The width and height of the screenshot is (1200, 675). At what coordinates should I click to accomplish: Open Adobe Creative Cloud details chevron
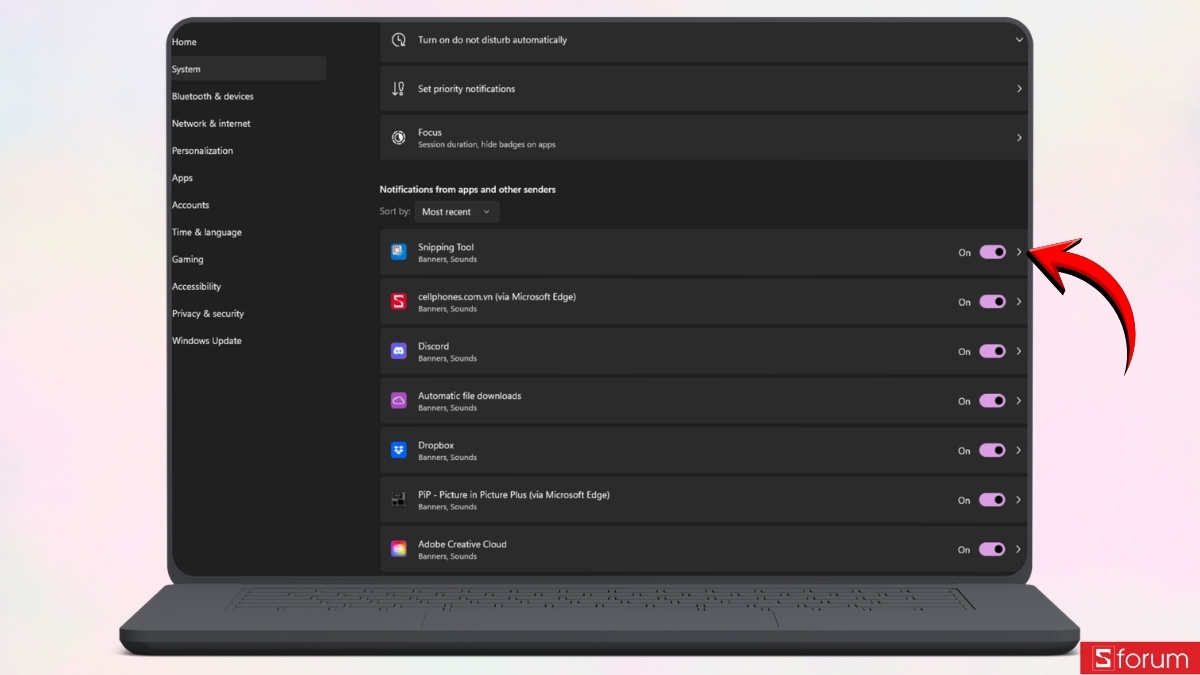point(1019,549)
